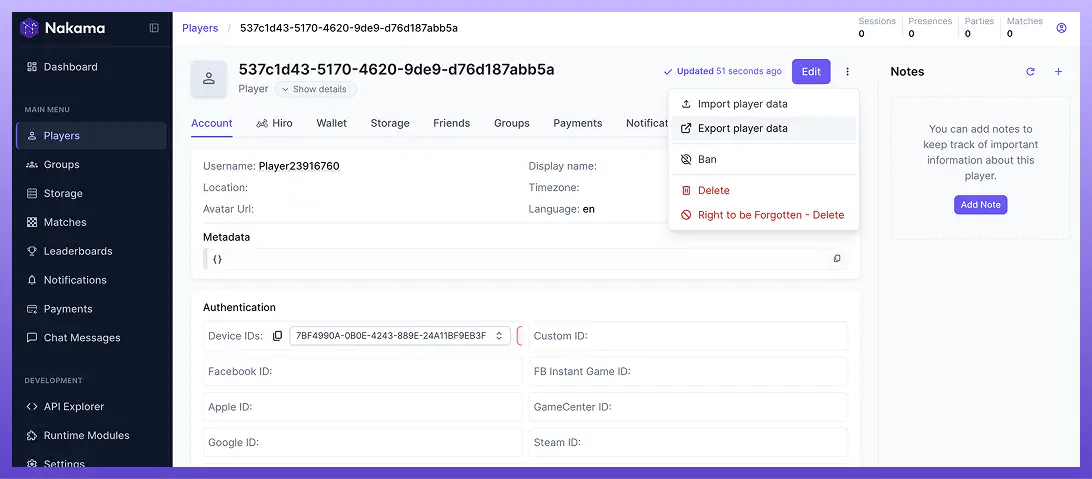Open Leaderboards in sidebar

click(91, 251)
